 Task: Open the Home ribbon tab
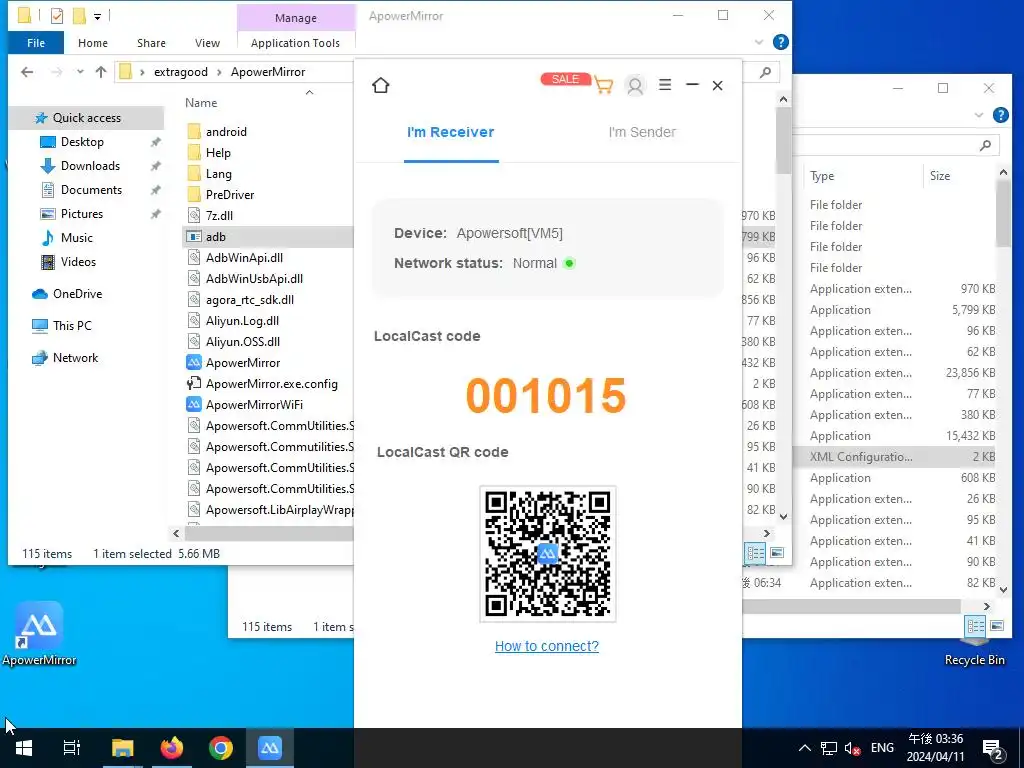click(93, 43)
